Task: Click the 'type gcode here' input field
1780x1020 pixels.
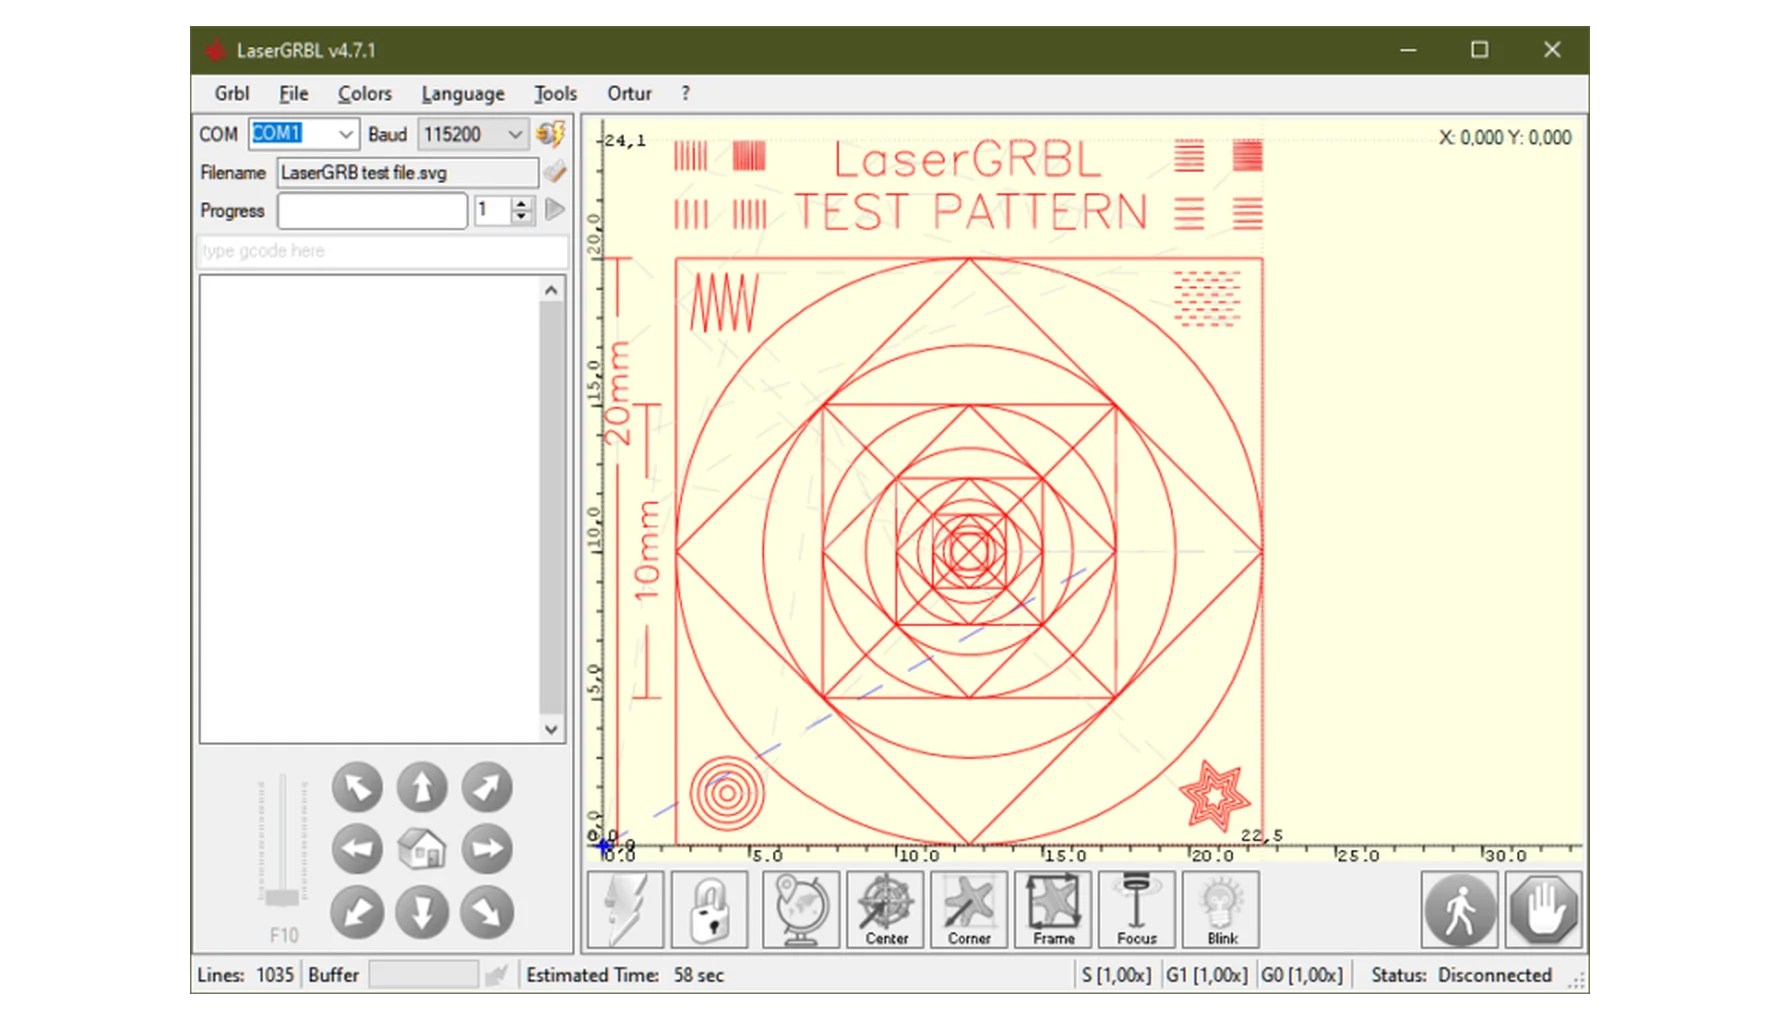Action: point(382,251)
